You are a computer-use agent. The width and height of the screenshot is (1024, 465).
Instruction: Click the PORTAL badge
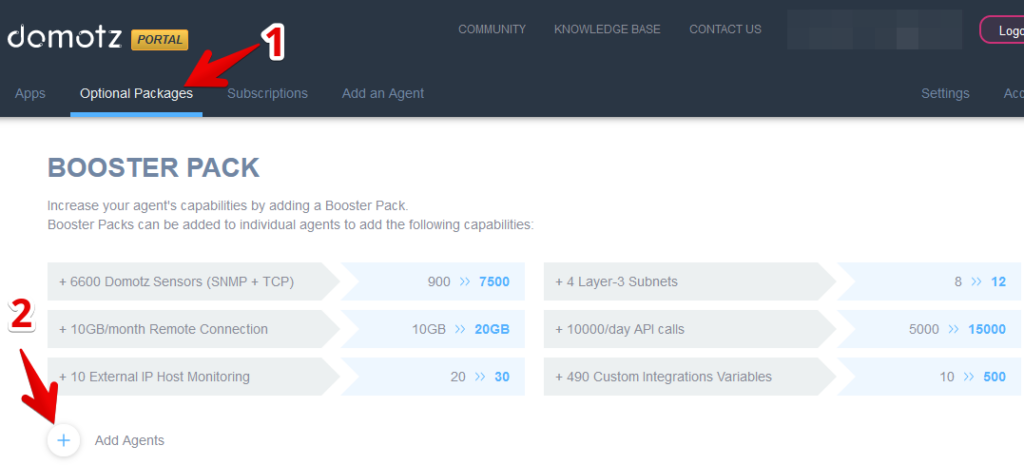(160, 40)
